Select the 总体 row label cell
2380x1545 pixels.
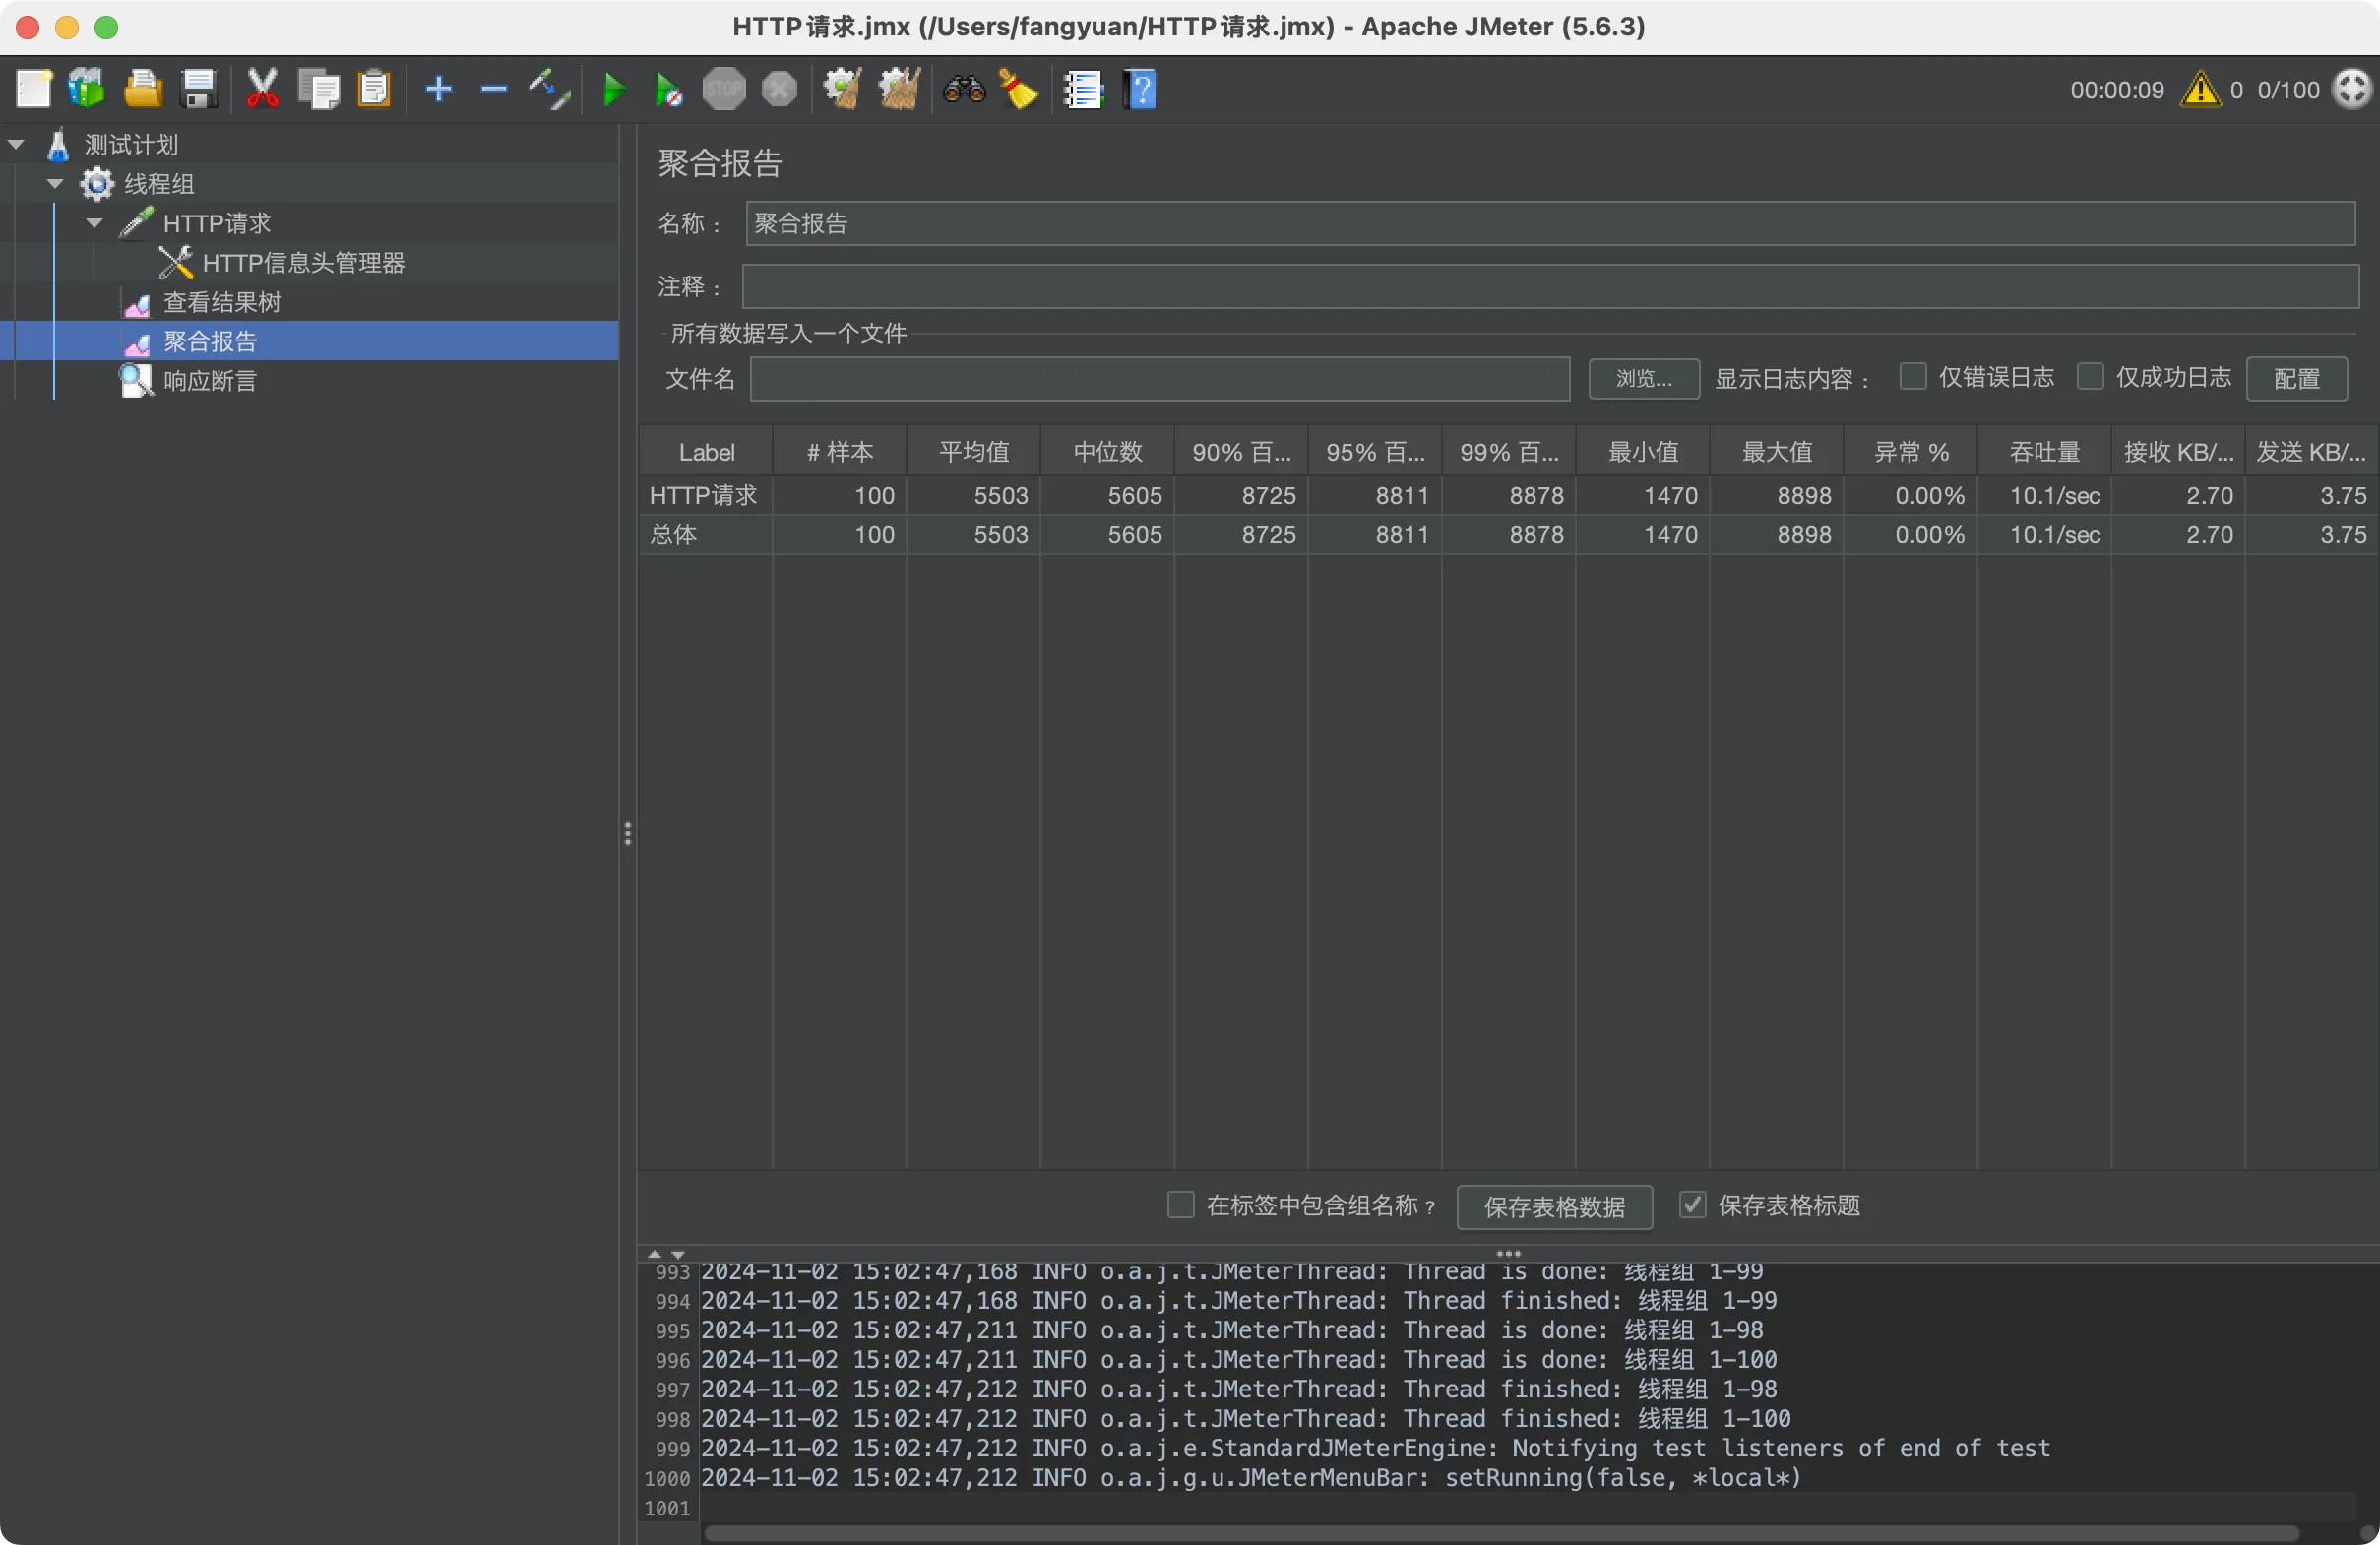[x=706, y=535]
